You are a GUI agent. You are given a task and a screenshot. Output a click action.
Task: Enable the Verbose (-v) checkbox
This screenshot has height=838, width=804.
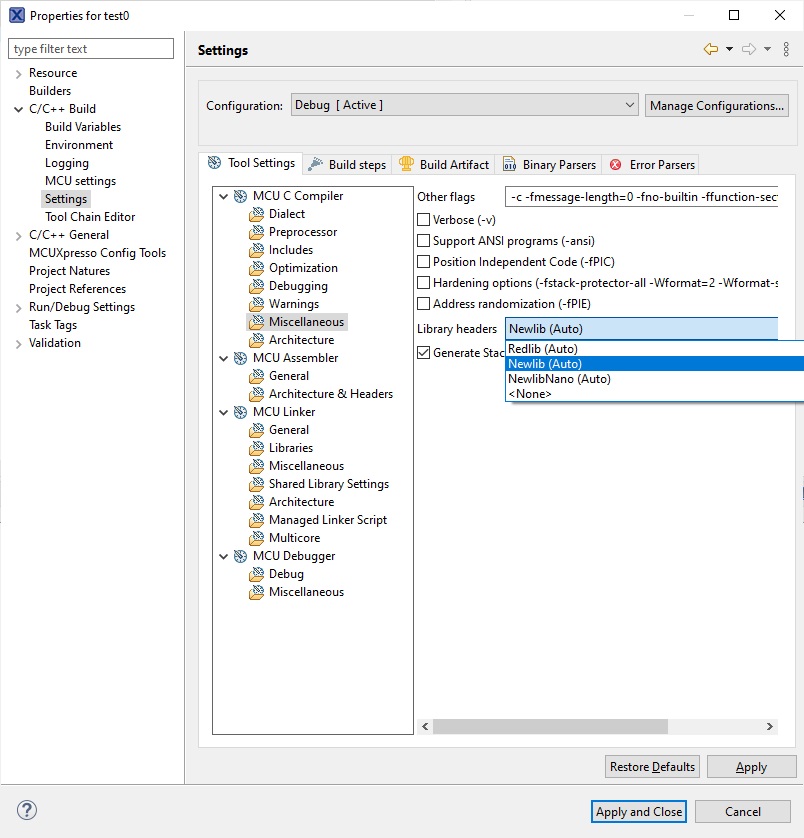pos(423,219)
